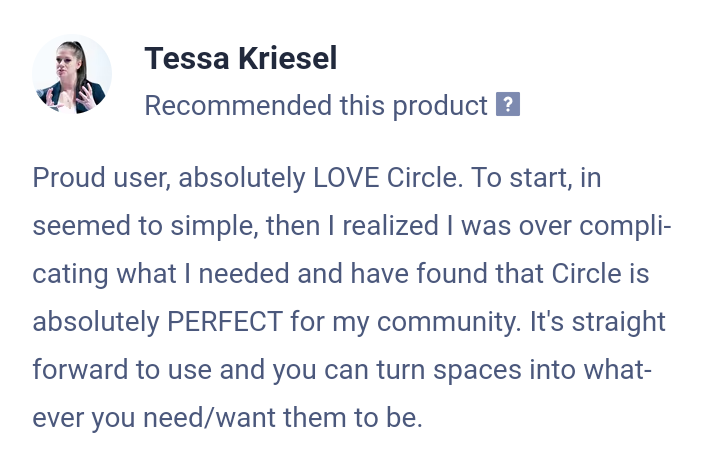Click the word 'realized' in the review
Screen dimensions: 720x452
tap(390, 226)
